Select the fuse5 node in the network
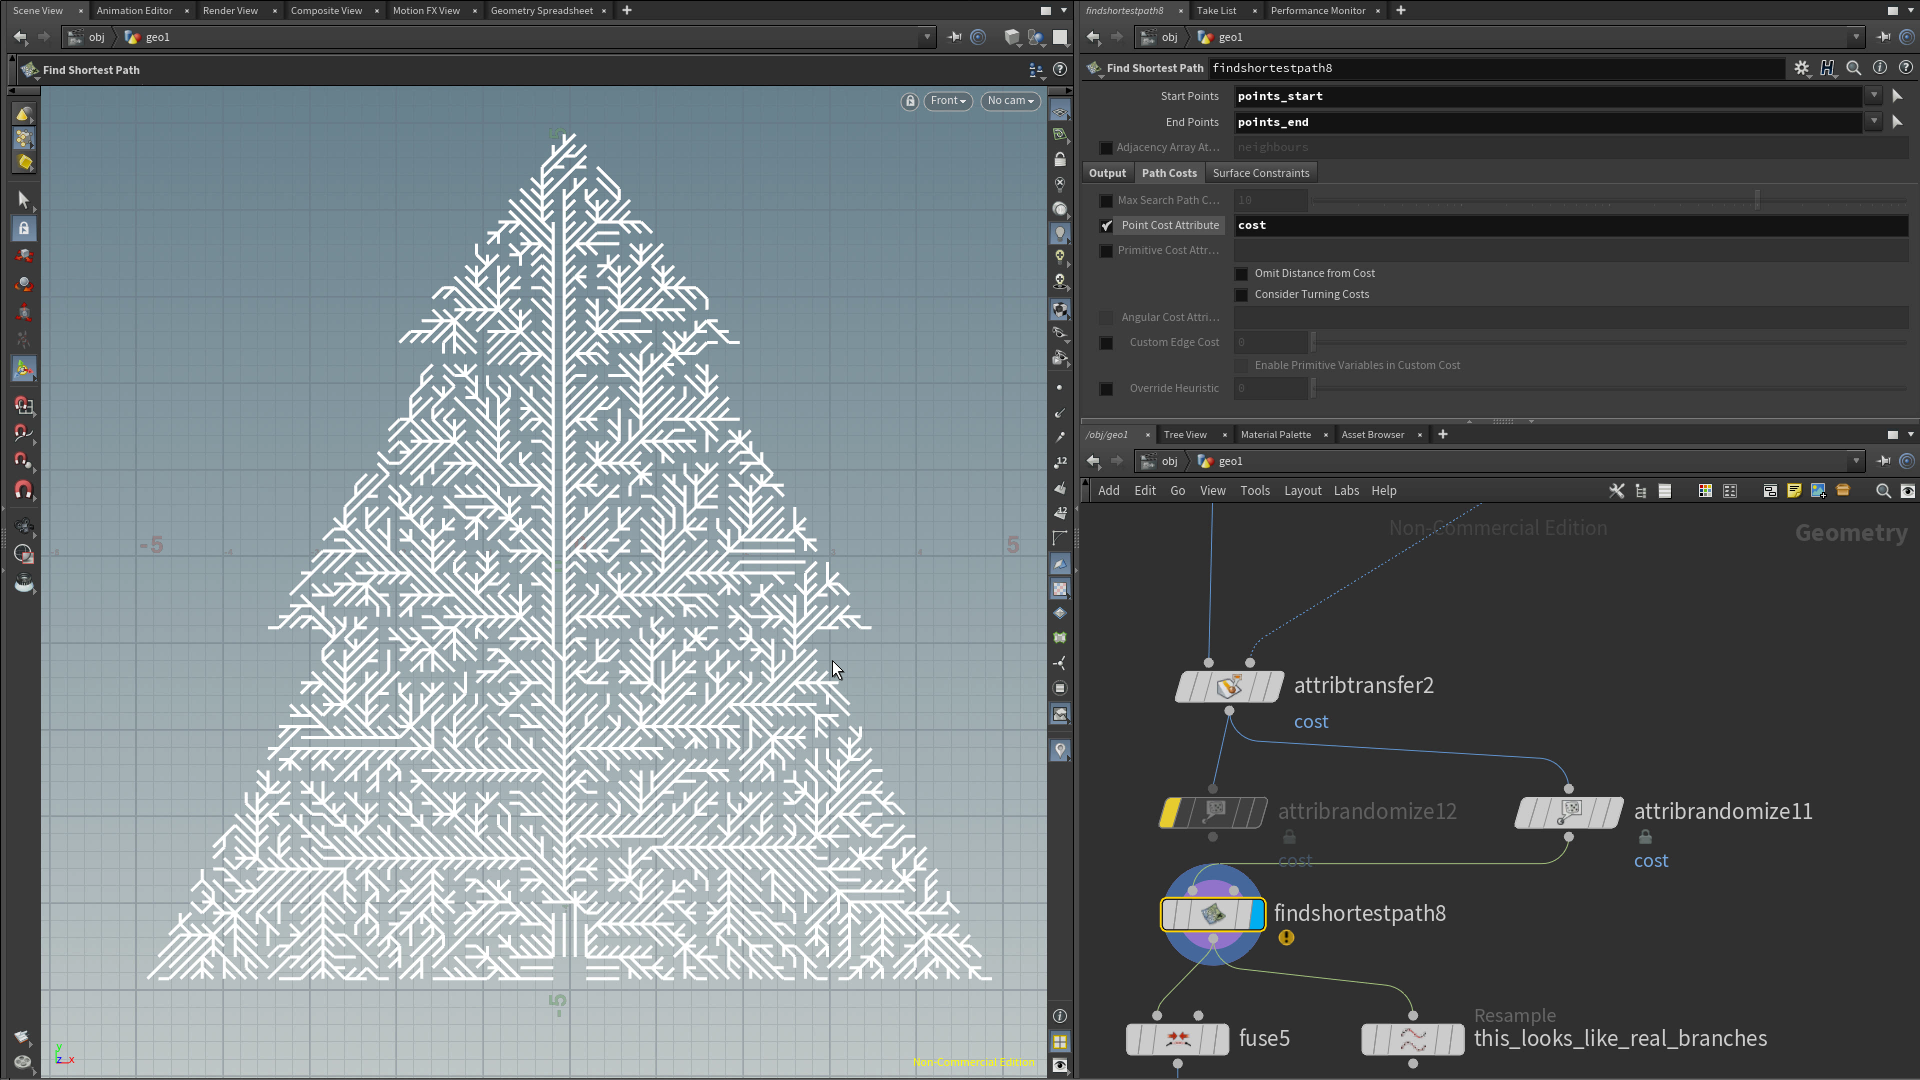Viewport: 1920px width, 1080px height. pyautogui.click(x=1178, y=1039)
